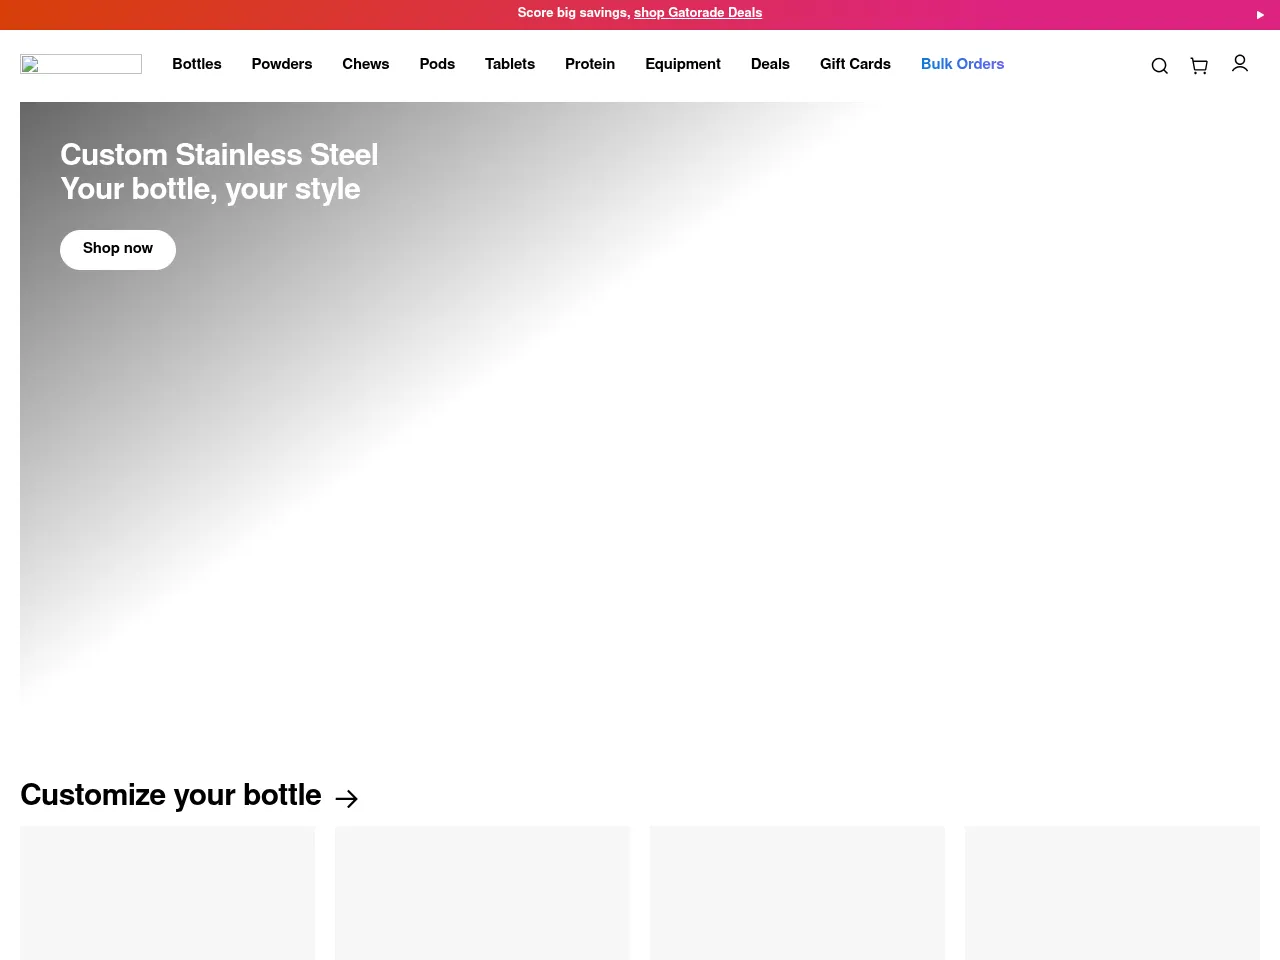Advance the promo banner with play arrow

(1260, 15)
